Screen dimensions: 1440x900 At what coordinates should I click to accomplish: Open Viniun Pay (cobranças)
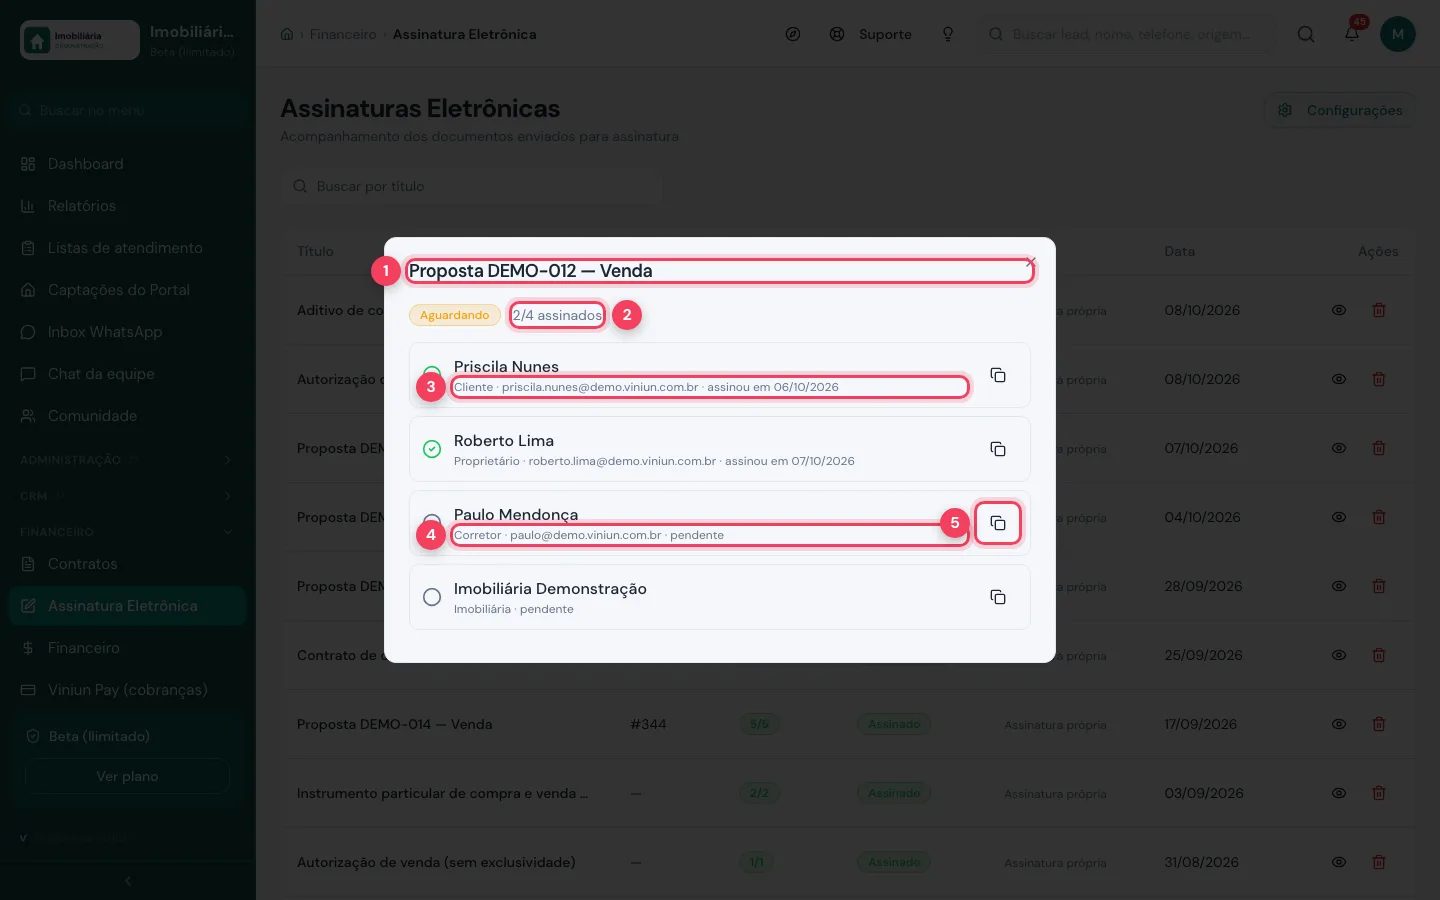[x=127, y=690]
